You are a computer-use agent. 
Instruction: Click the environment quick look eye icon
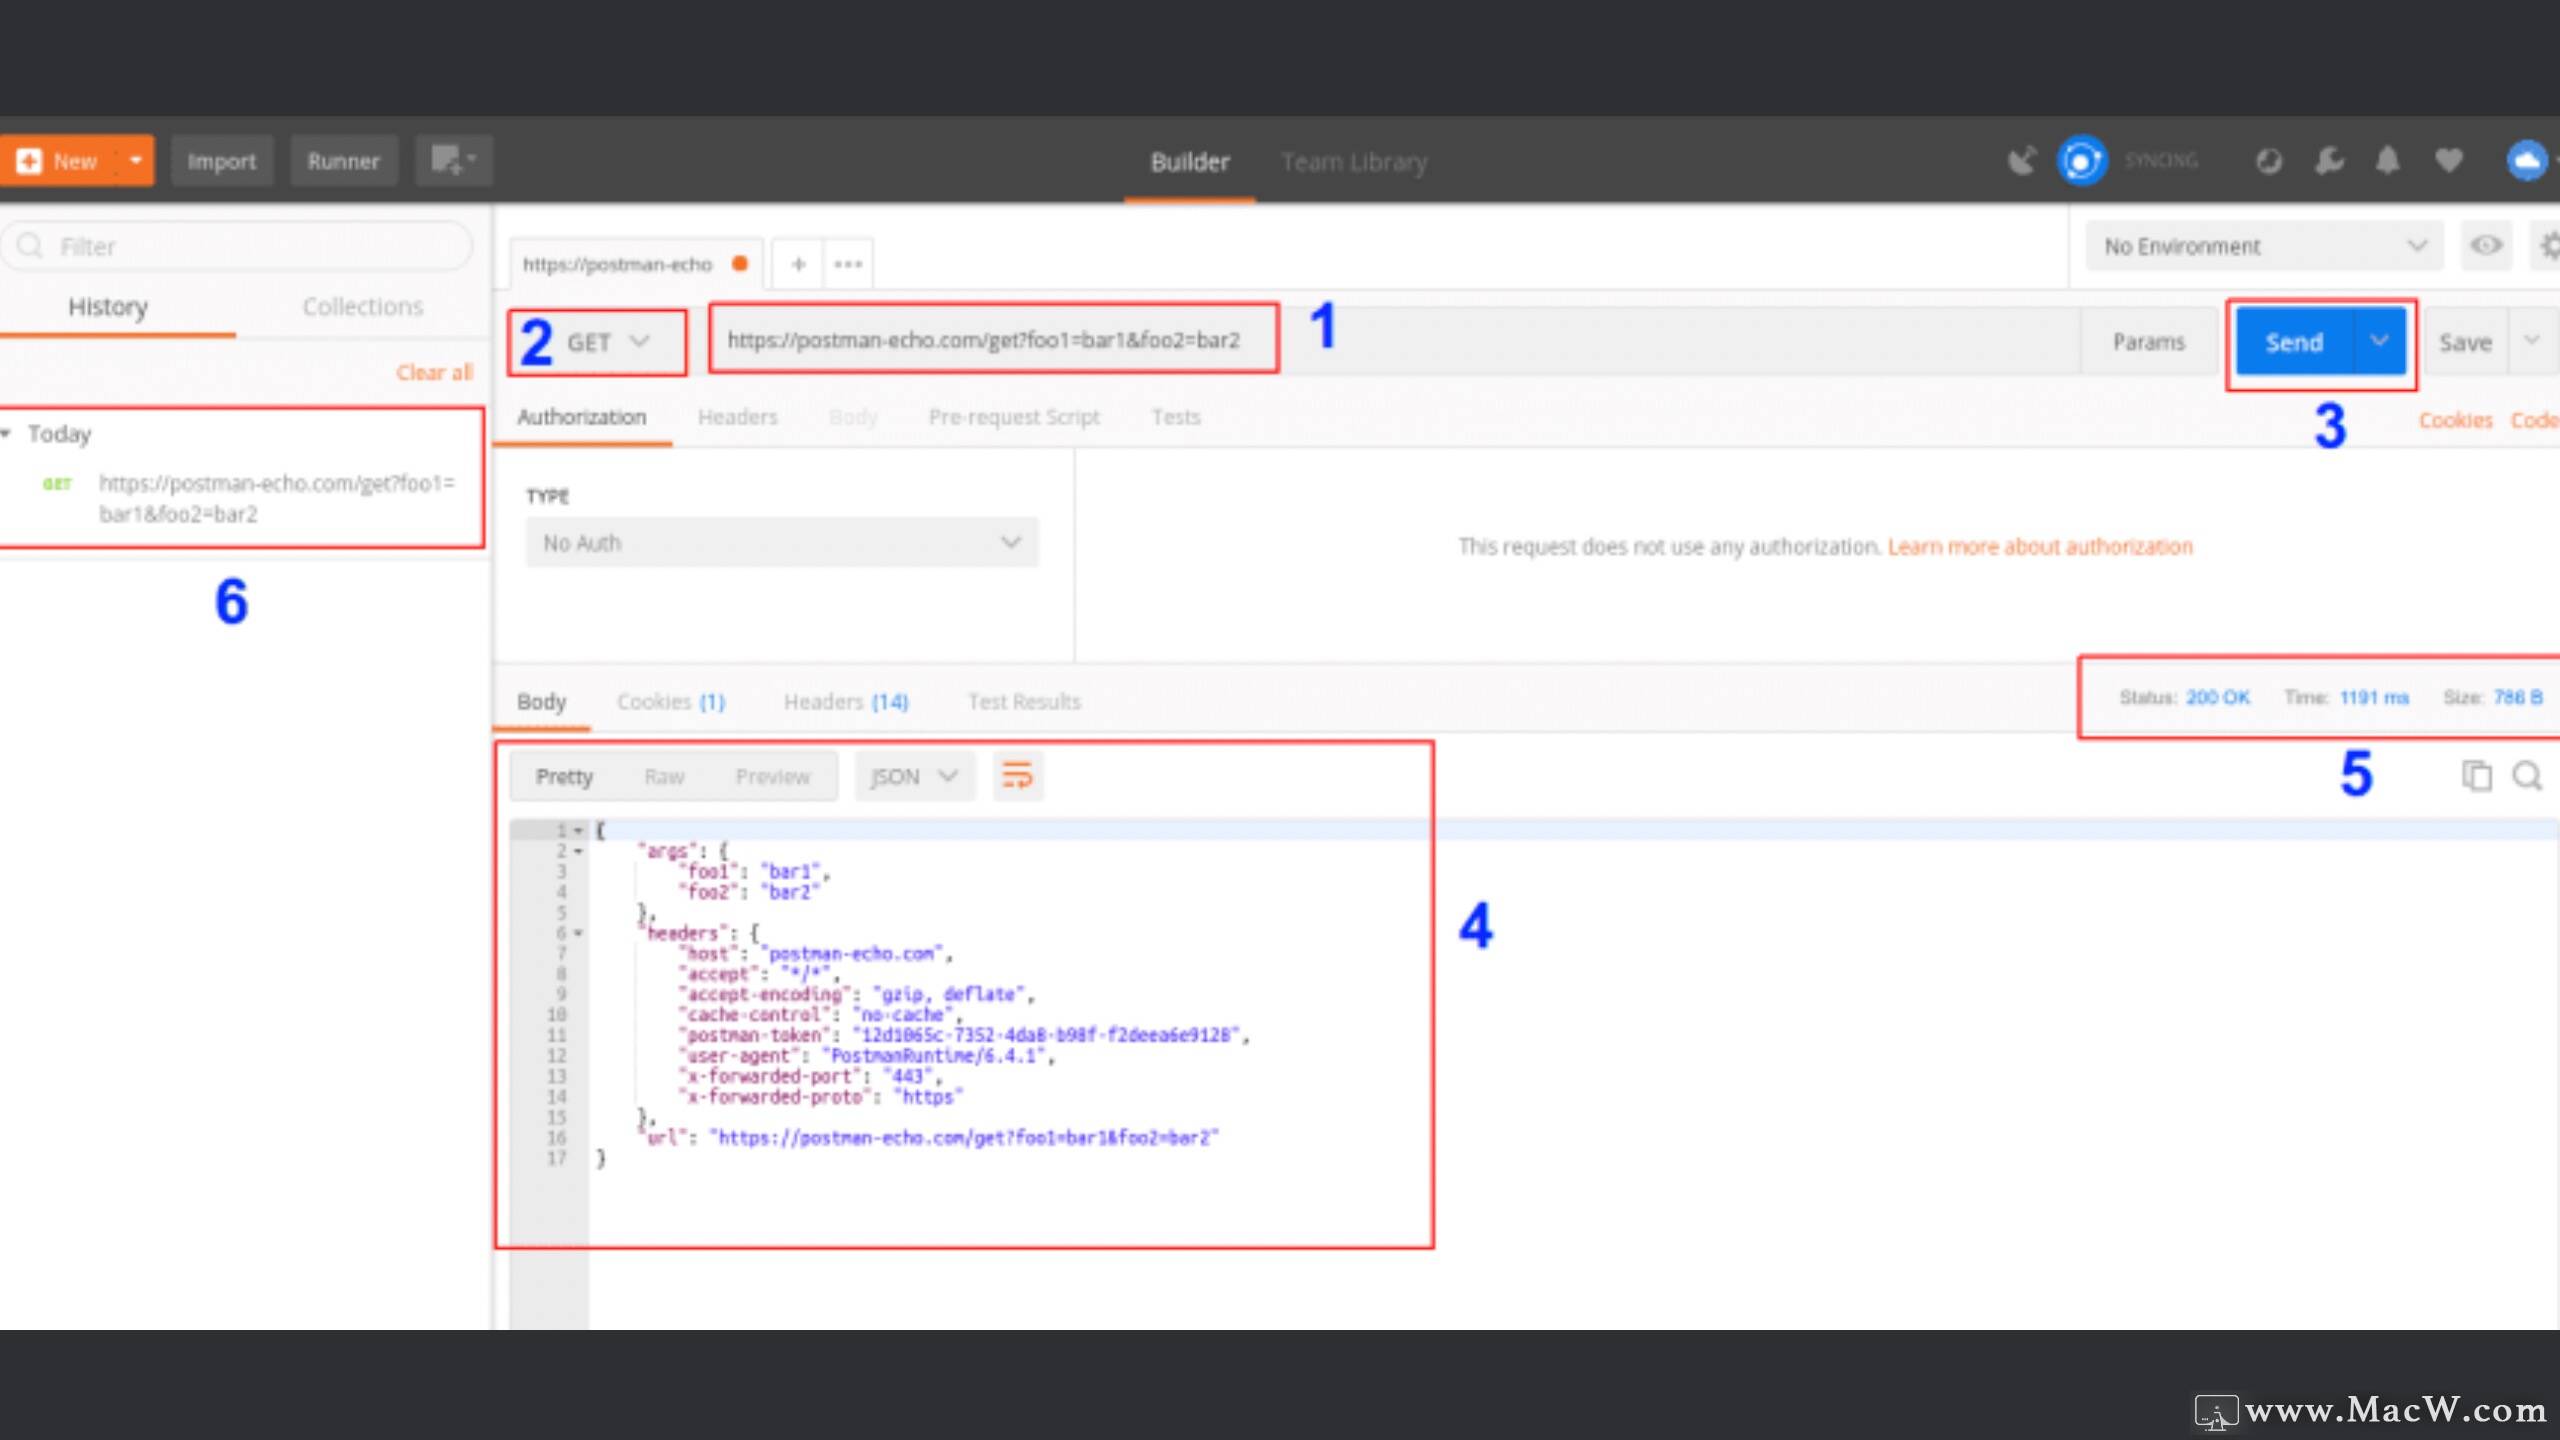2486,245
